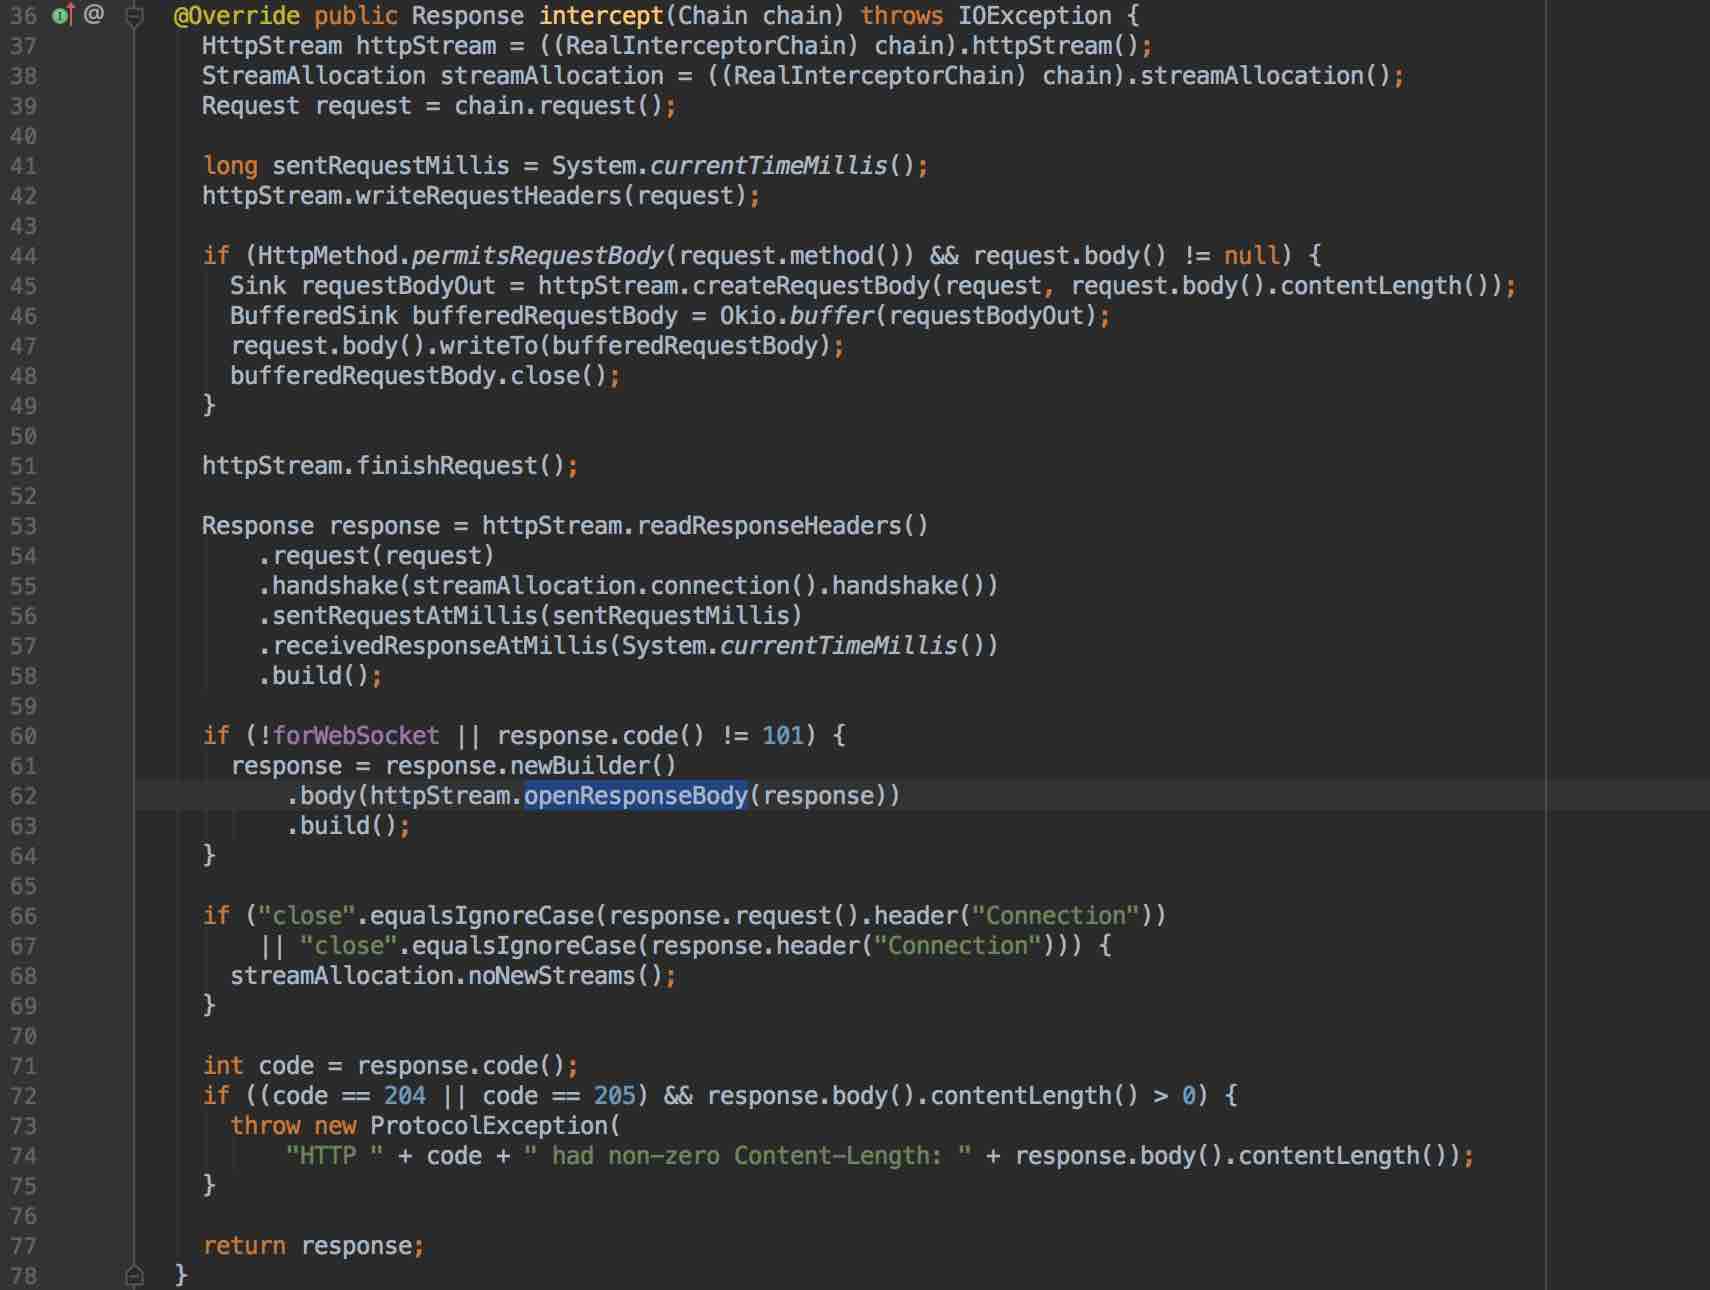Click the Sink type on line 45

coord(258,286)
